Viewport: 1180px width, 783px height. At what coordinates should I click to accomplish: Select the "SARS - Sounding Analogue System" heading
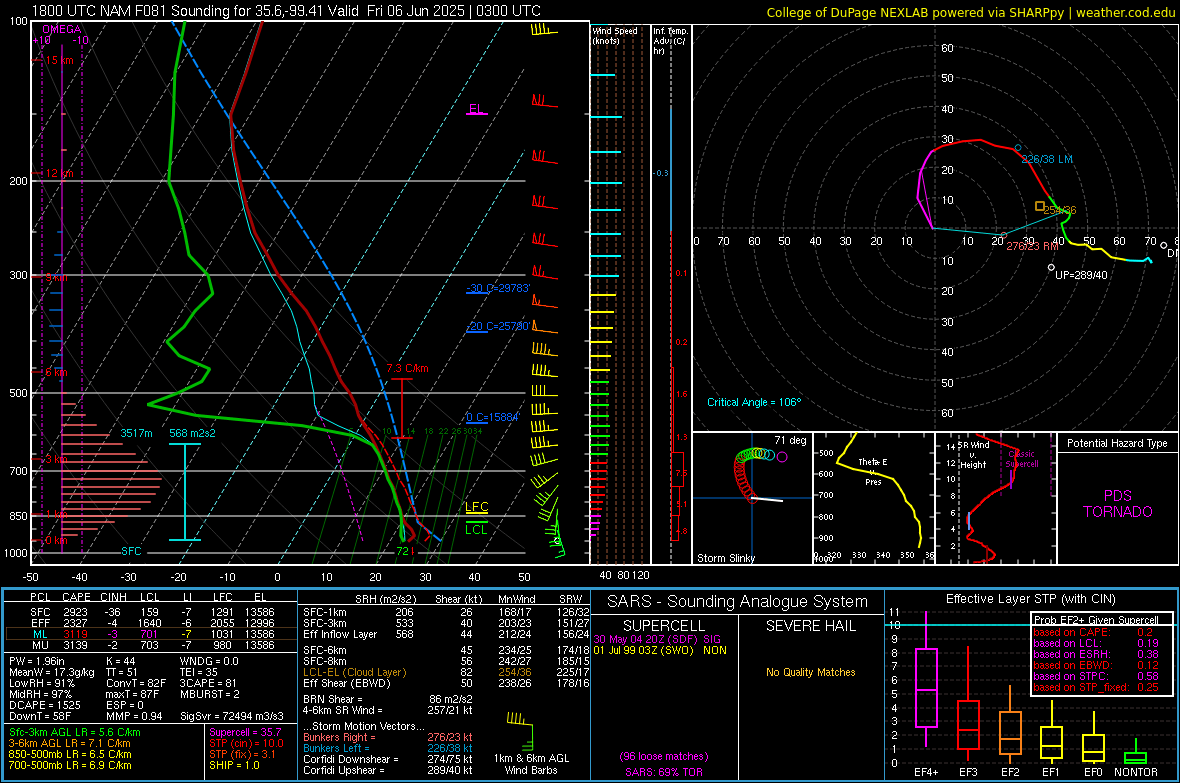[x=738, y=602]
